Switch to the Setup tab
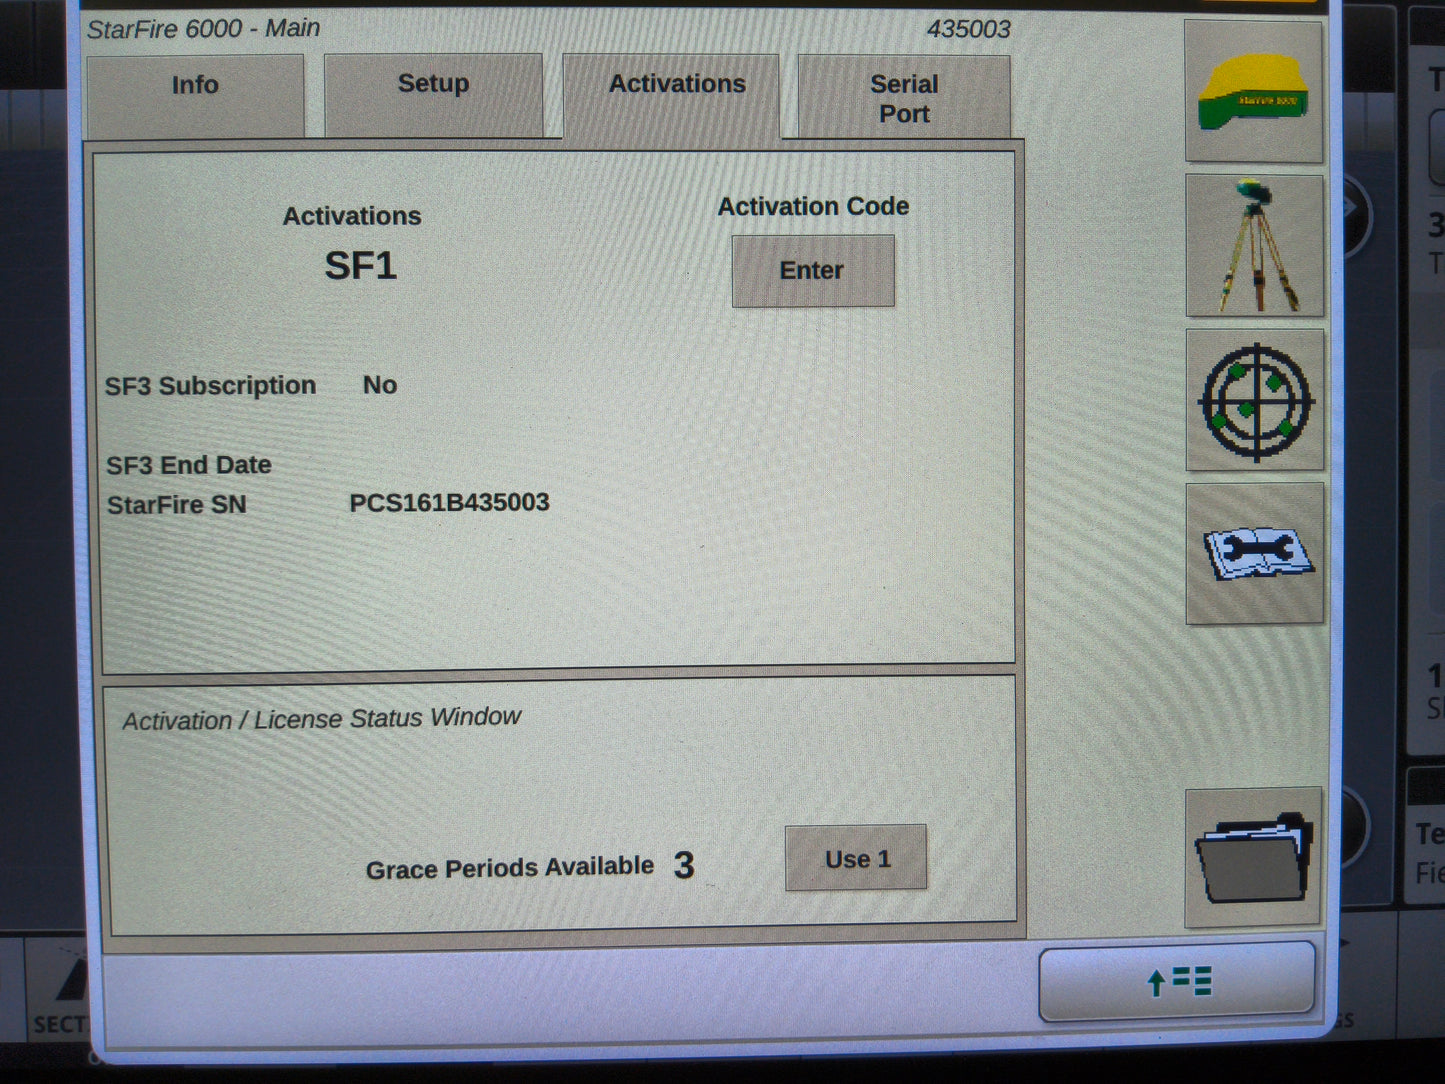The width and height of the screenshot is (1445, 1084). point(433,95)
